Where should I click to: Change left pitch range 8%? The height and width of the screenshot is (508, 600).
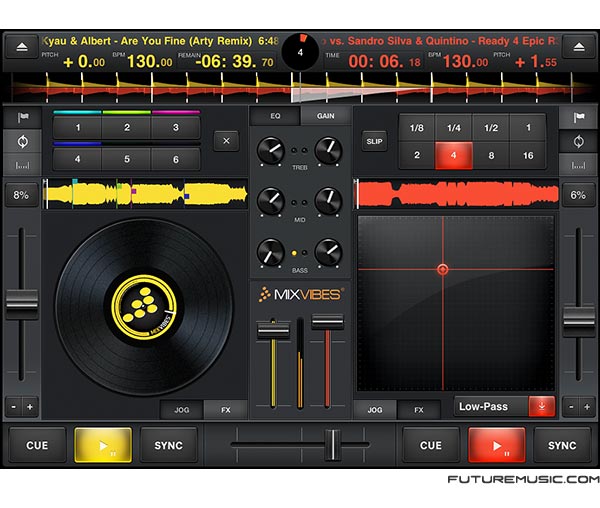[21, 195]
